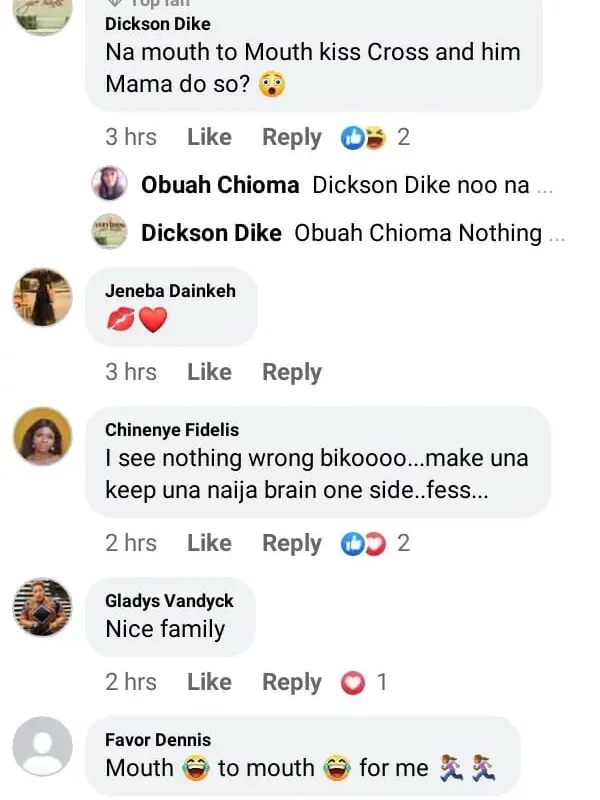Like Jeneba Dainkeh's comment
This screenshot has width=600, height=800.
coord(209,372)
